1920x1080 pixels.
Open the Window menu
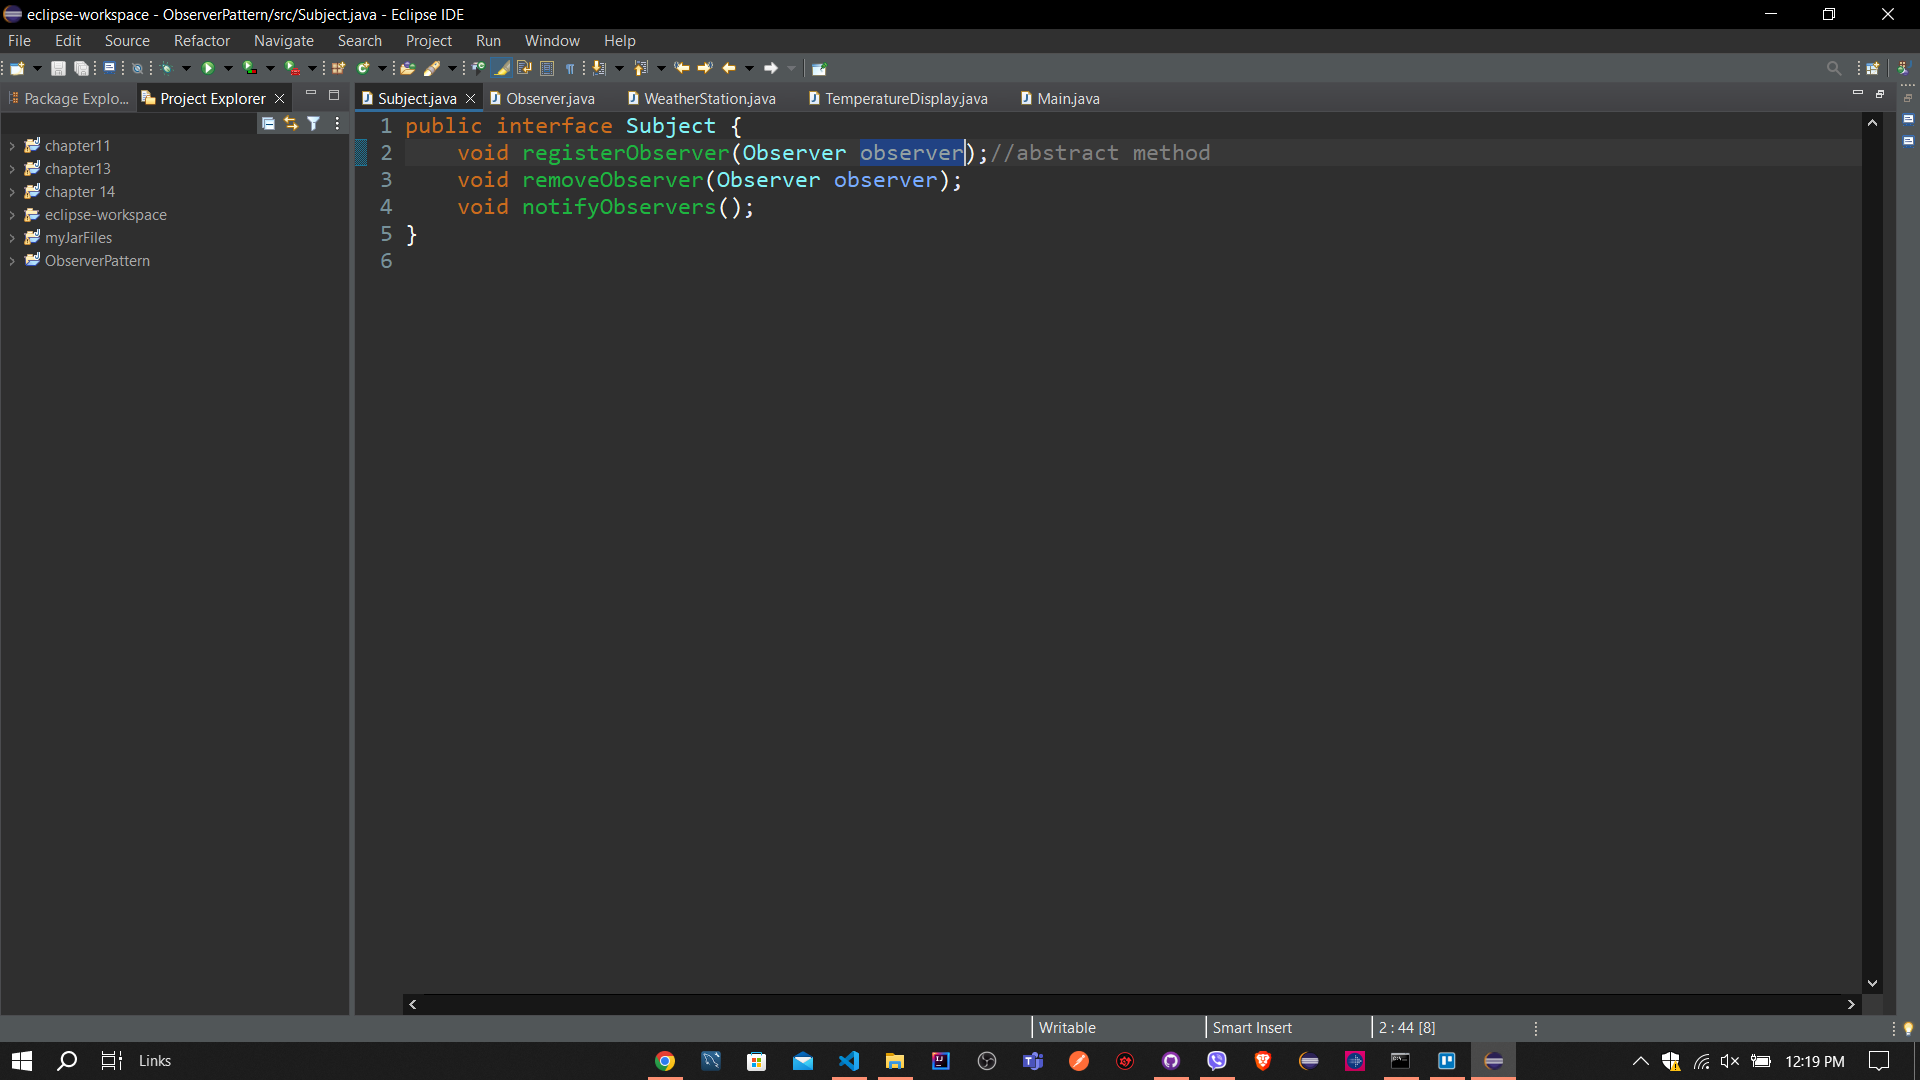point(552,41)
